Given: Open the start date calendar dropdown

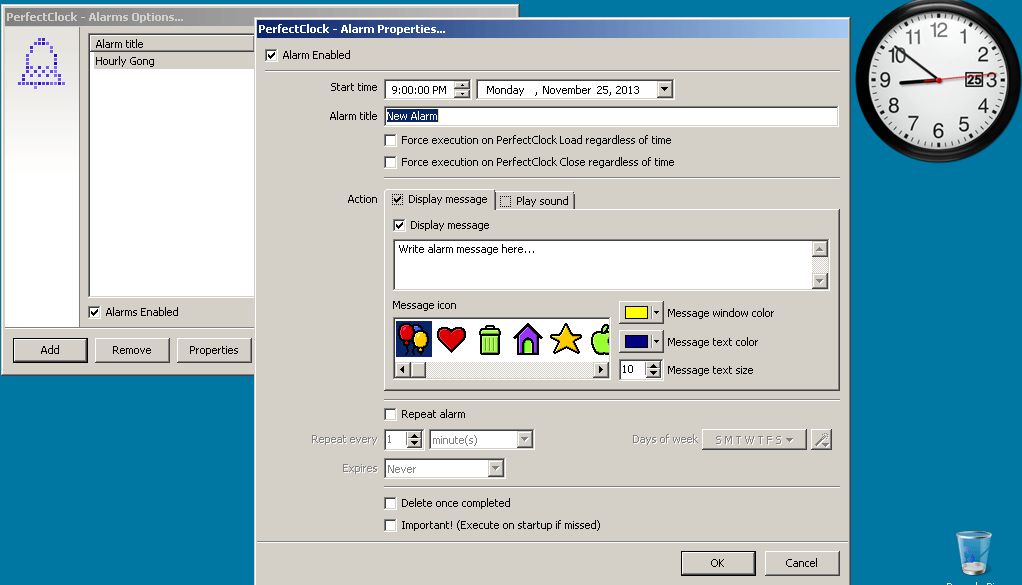Looking at the screenshot, I should [x=664, y=90].
